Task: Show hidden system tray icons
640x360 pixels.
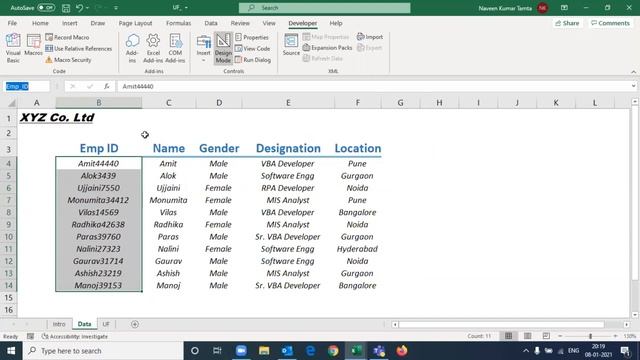Action: (x=526, y=351)
